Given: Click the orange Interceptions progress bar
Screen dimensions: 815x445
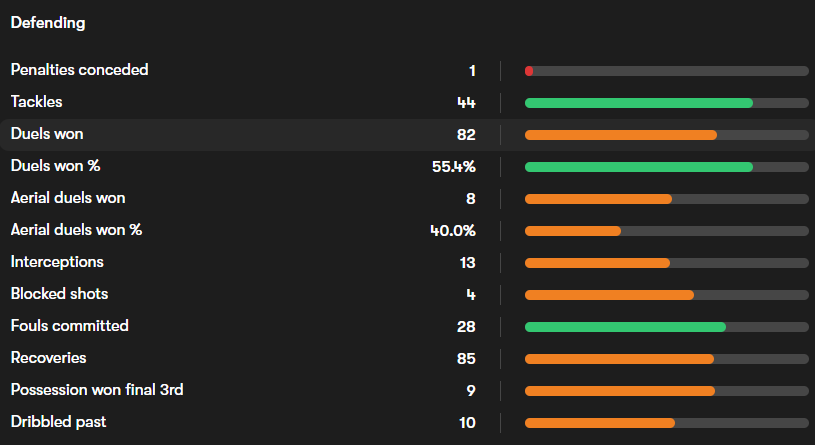Looking at the screenshot, I should (597, 263).
